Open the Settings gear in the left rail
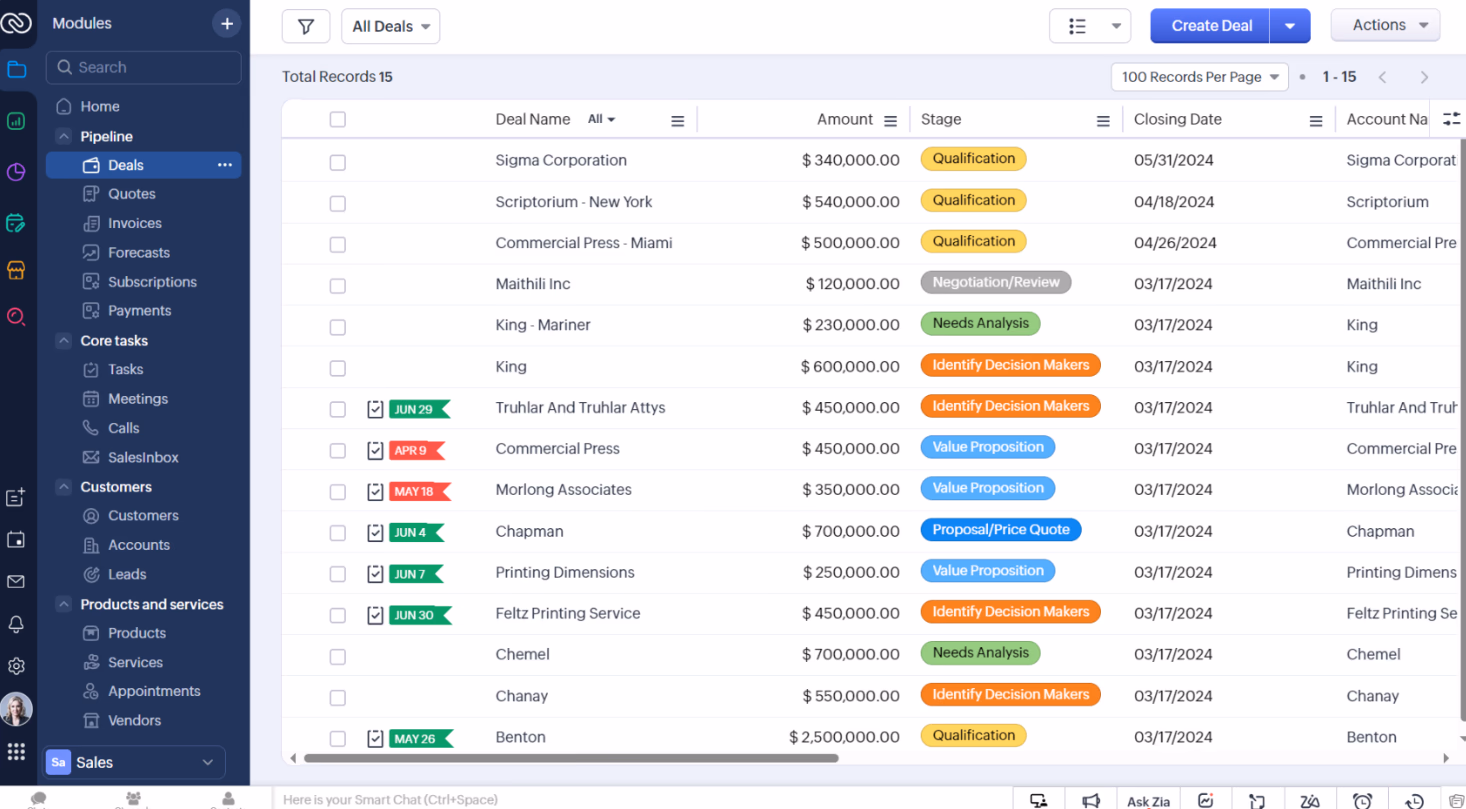Image resolution: width=1466 pixels, height=809 pixels. [17, 665]
